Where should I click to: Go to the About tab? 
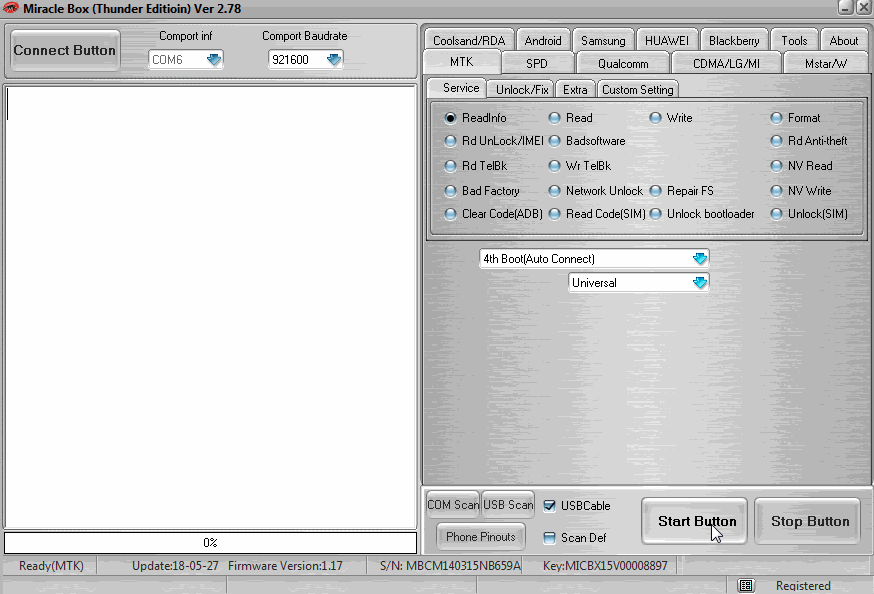(844, 41)
